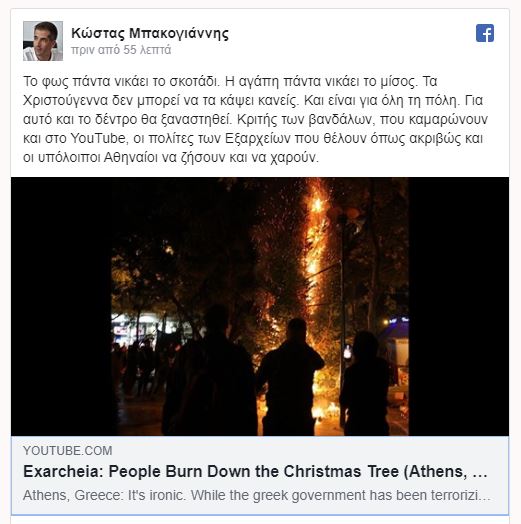Click the left black bar of the video preview
This screenshot has height=524, width=521.
click(x=61, y=306)
